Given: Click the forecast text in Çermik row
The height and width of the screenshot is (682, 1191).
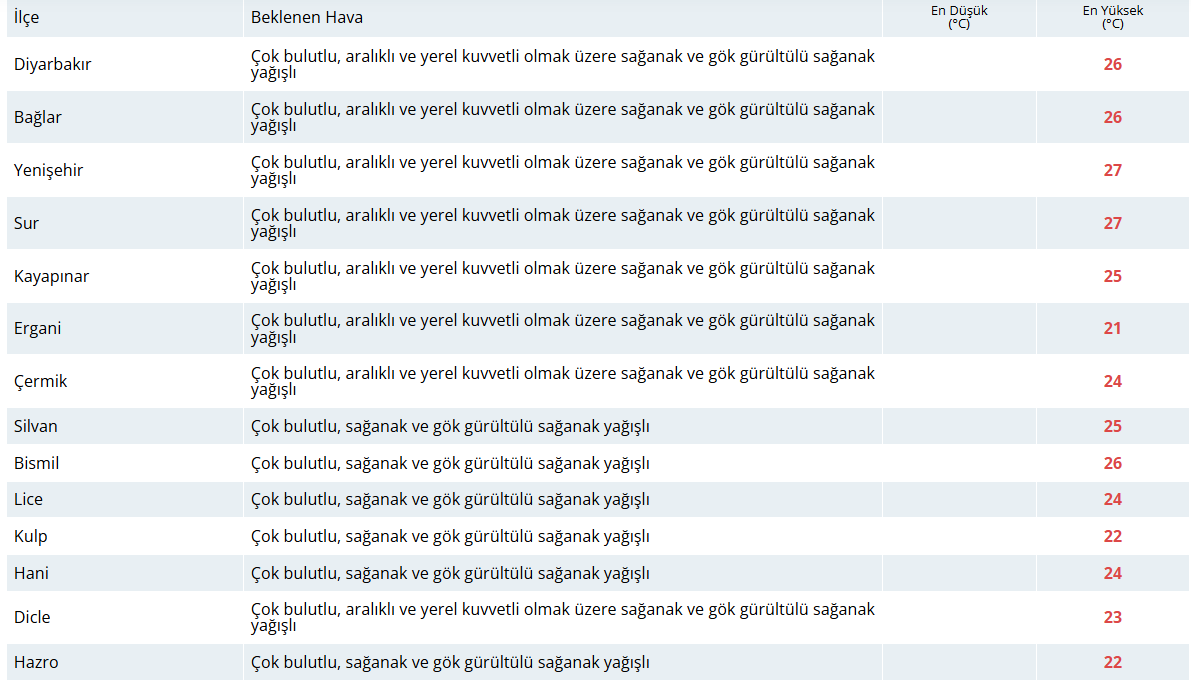Looking at the screenshot, I should tap(563, 381).
